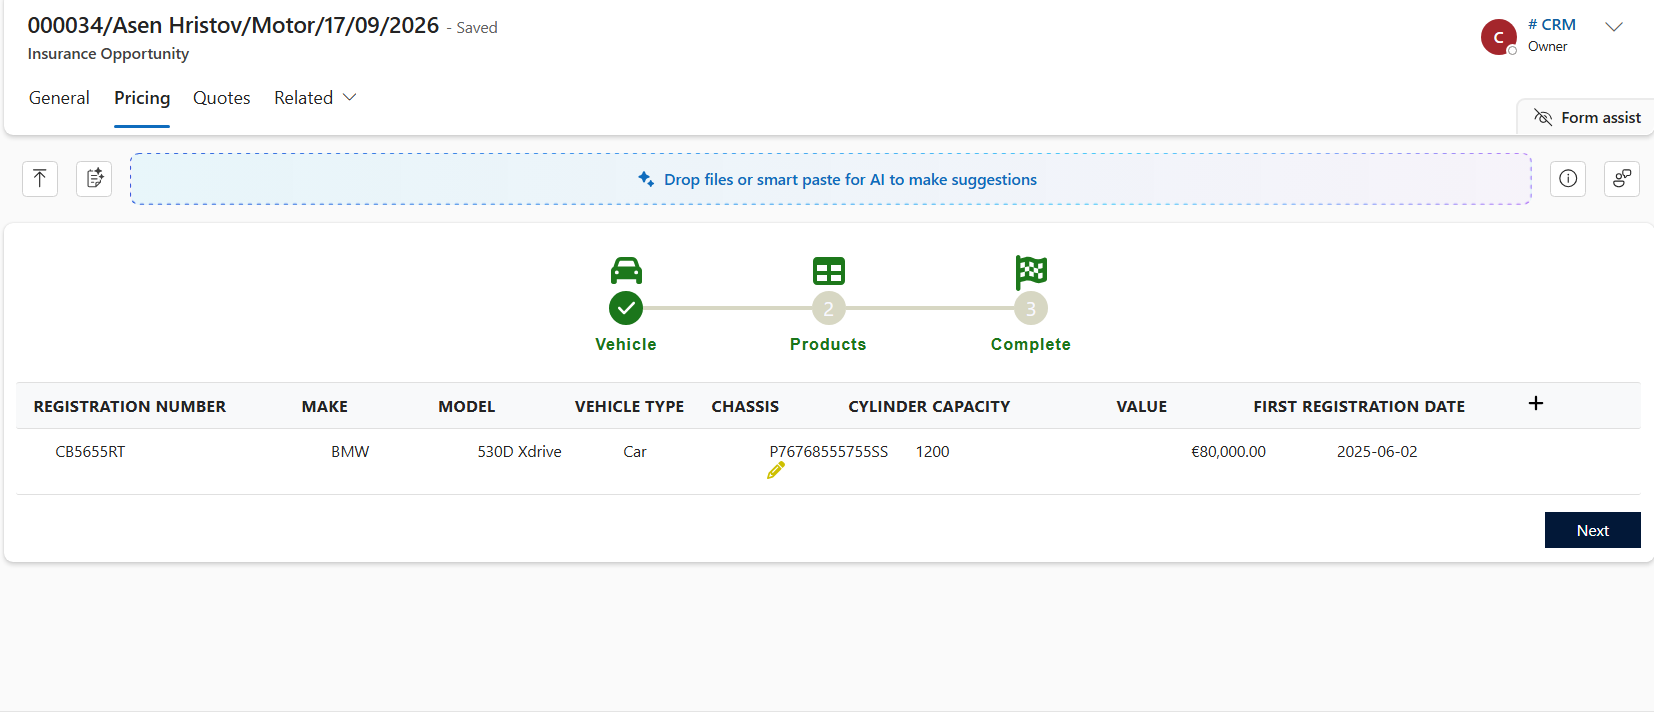
Task: Click the Car vehicle type cell
Action: [635, 452]
